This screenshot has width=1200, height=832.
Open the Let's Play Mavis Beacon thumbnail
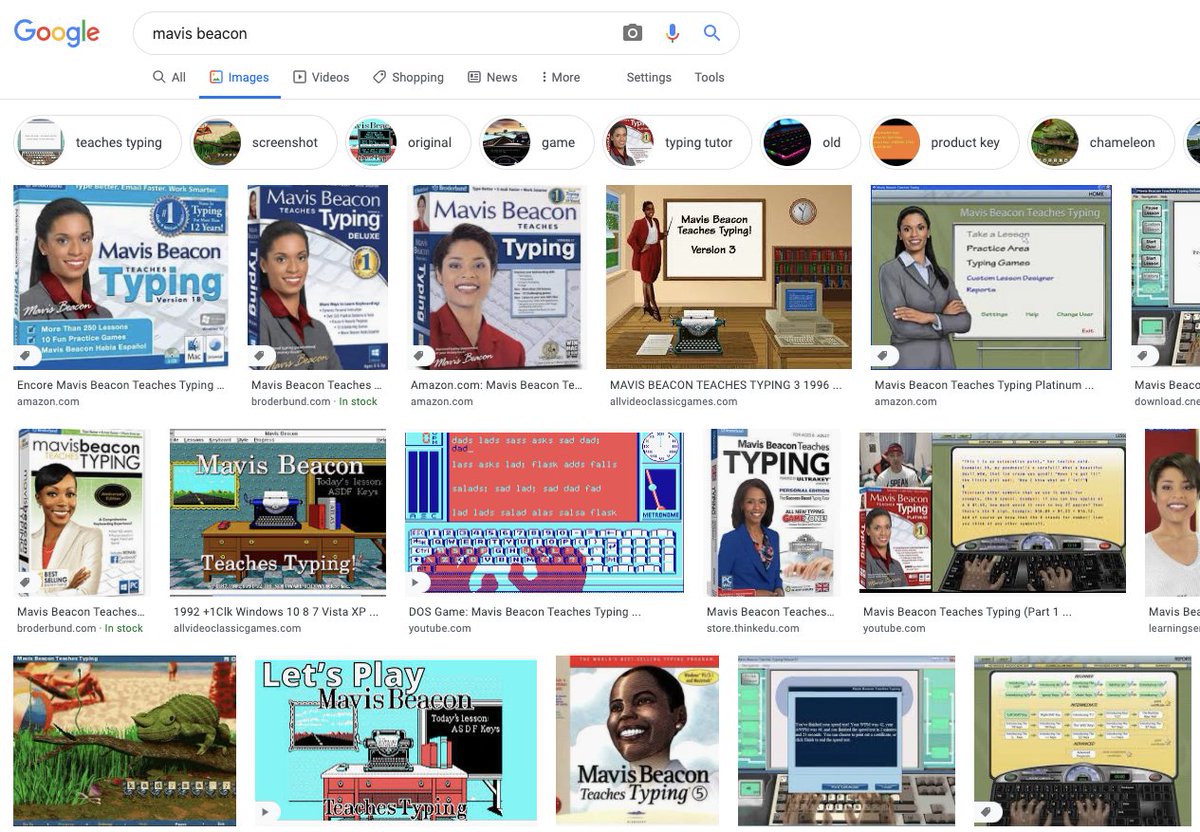(396, 740)
